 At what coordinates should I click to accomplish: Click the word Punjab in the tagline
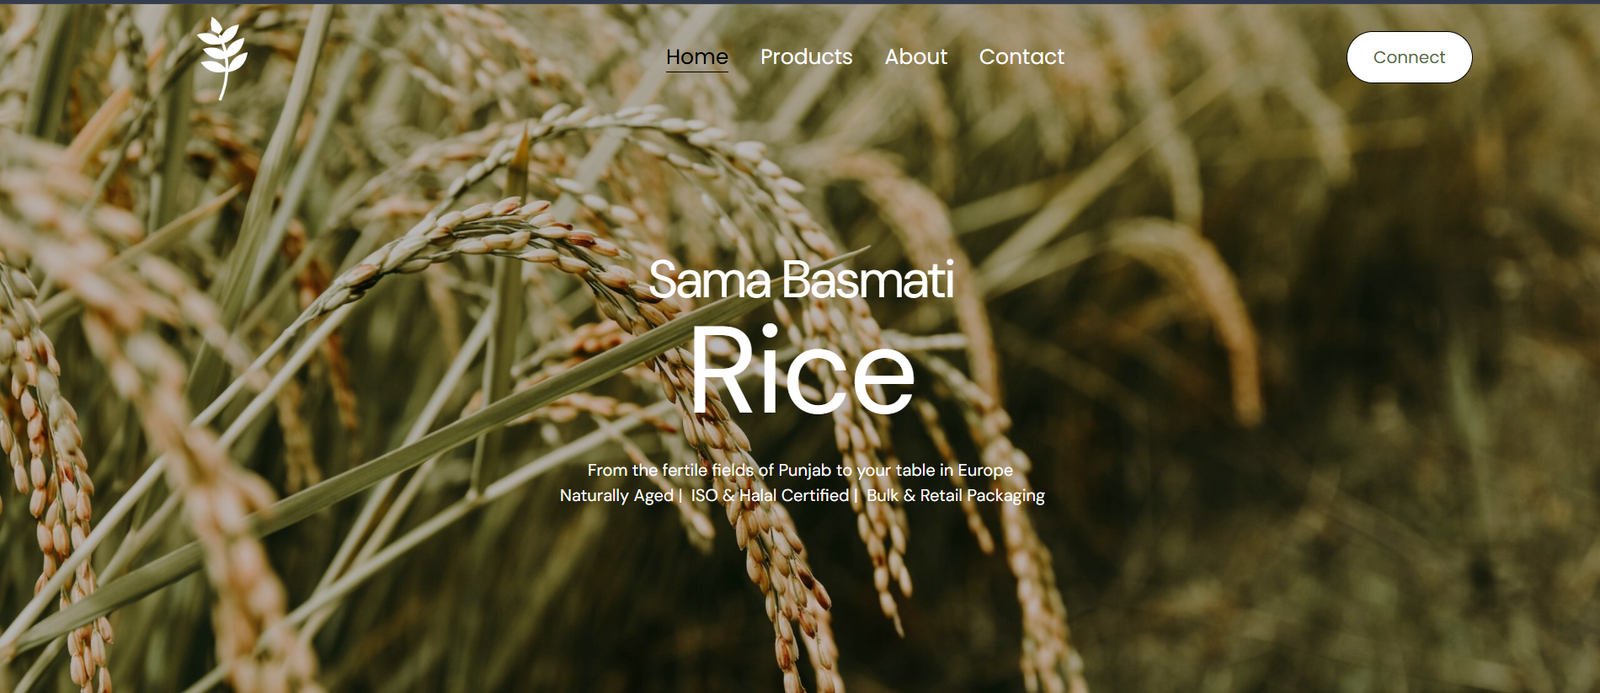[805, 470]
